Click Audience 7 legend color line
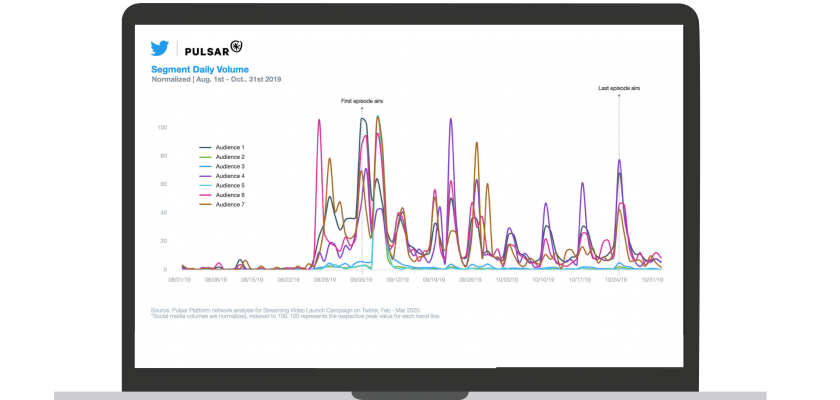 click(207, 204)
